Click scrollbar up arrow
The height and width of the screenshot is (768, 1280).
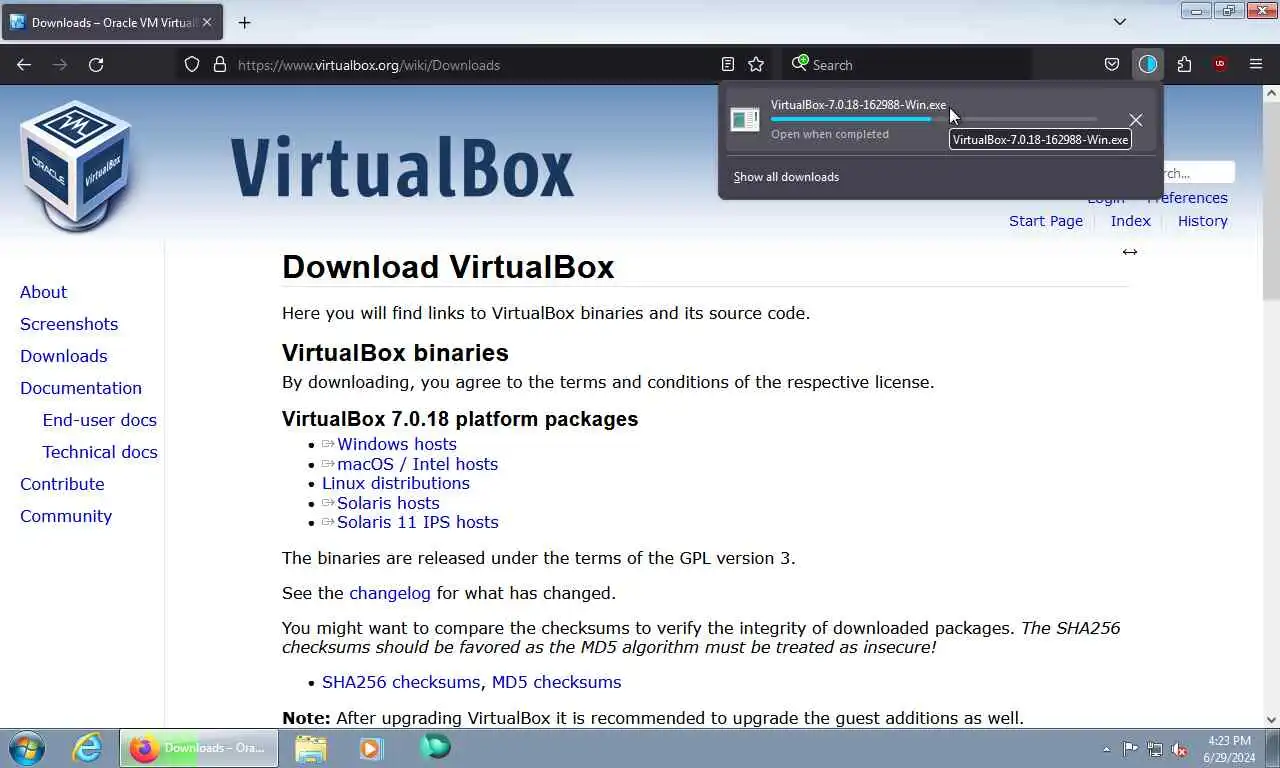coord(1271,93)
